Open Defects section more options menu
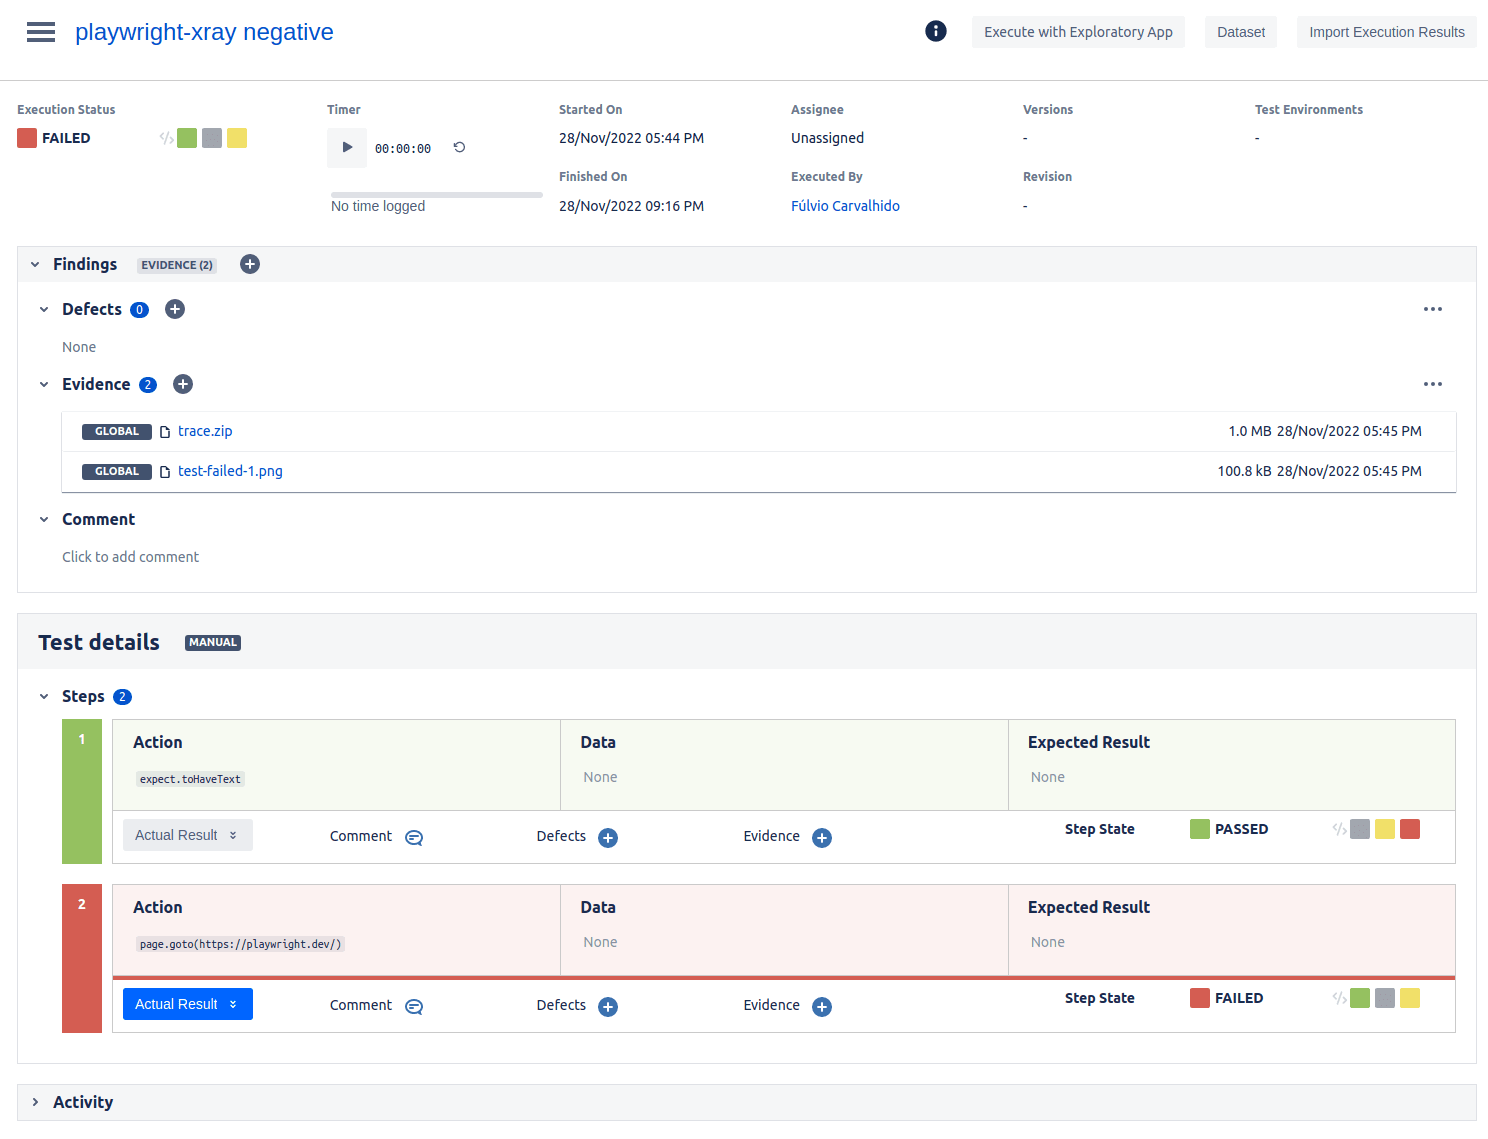 (1433, 309)
